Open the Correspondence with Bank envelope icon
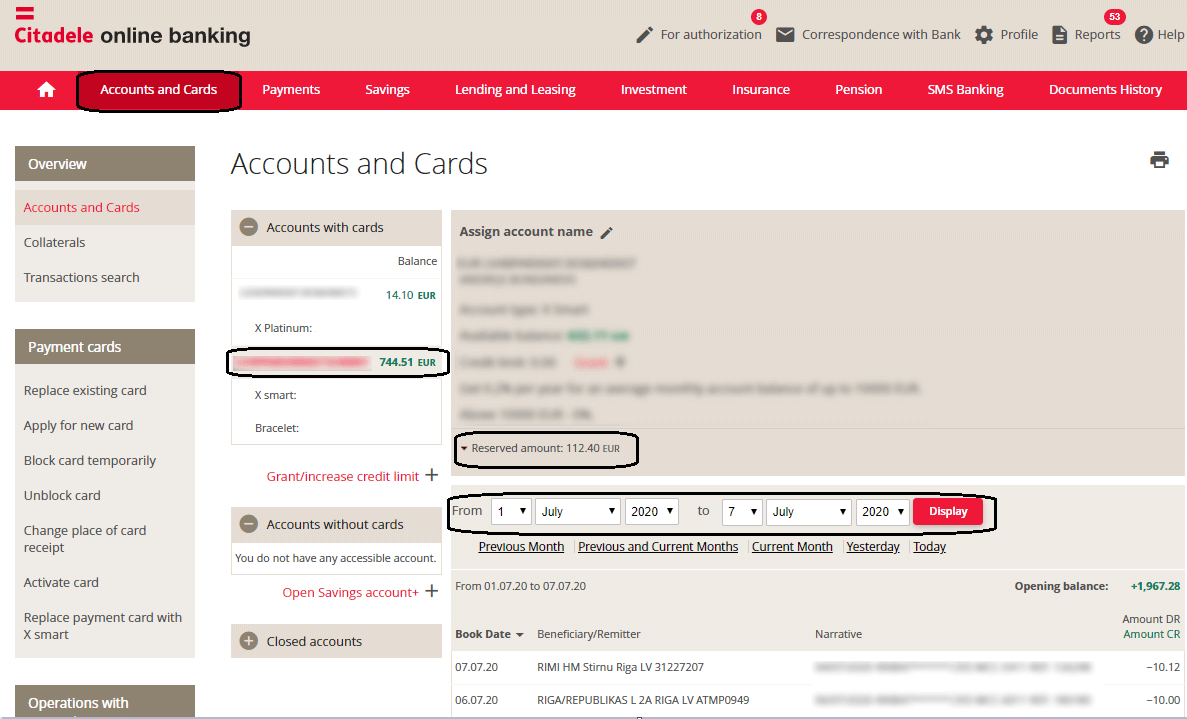The width and height of the screenshot is (1187, 719). point(785,35)
